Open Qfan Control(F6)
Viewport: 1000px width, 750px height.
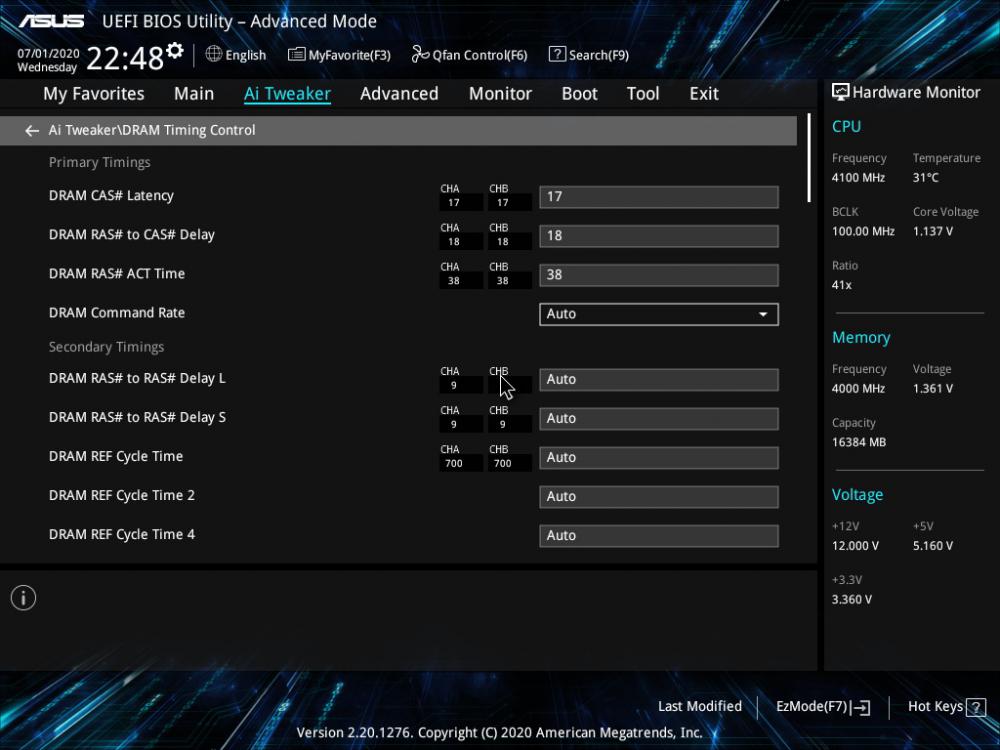(x=469, y=55)
